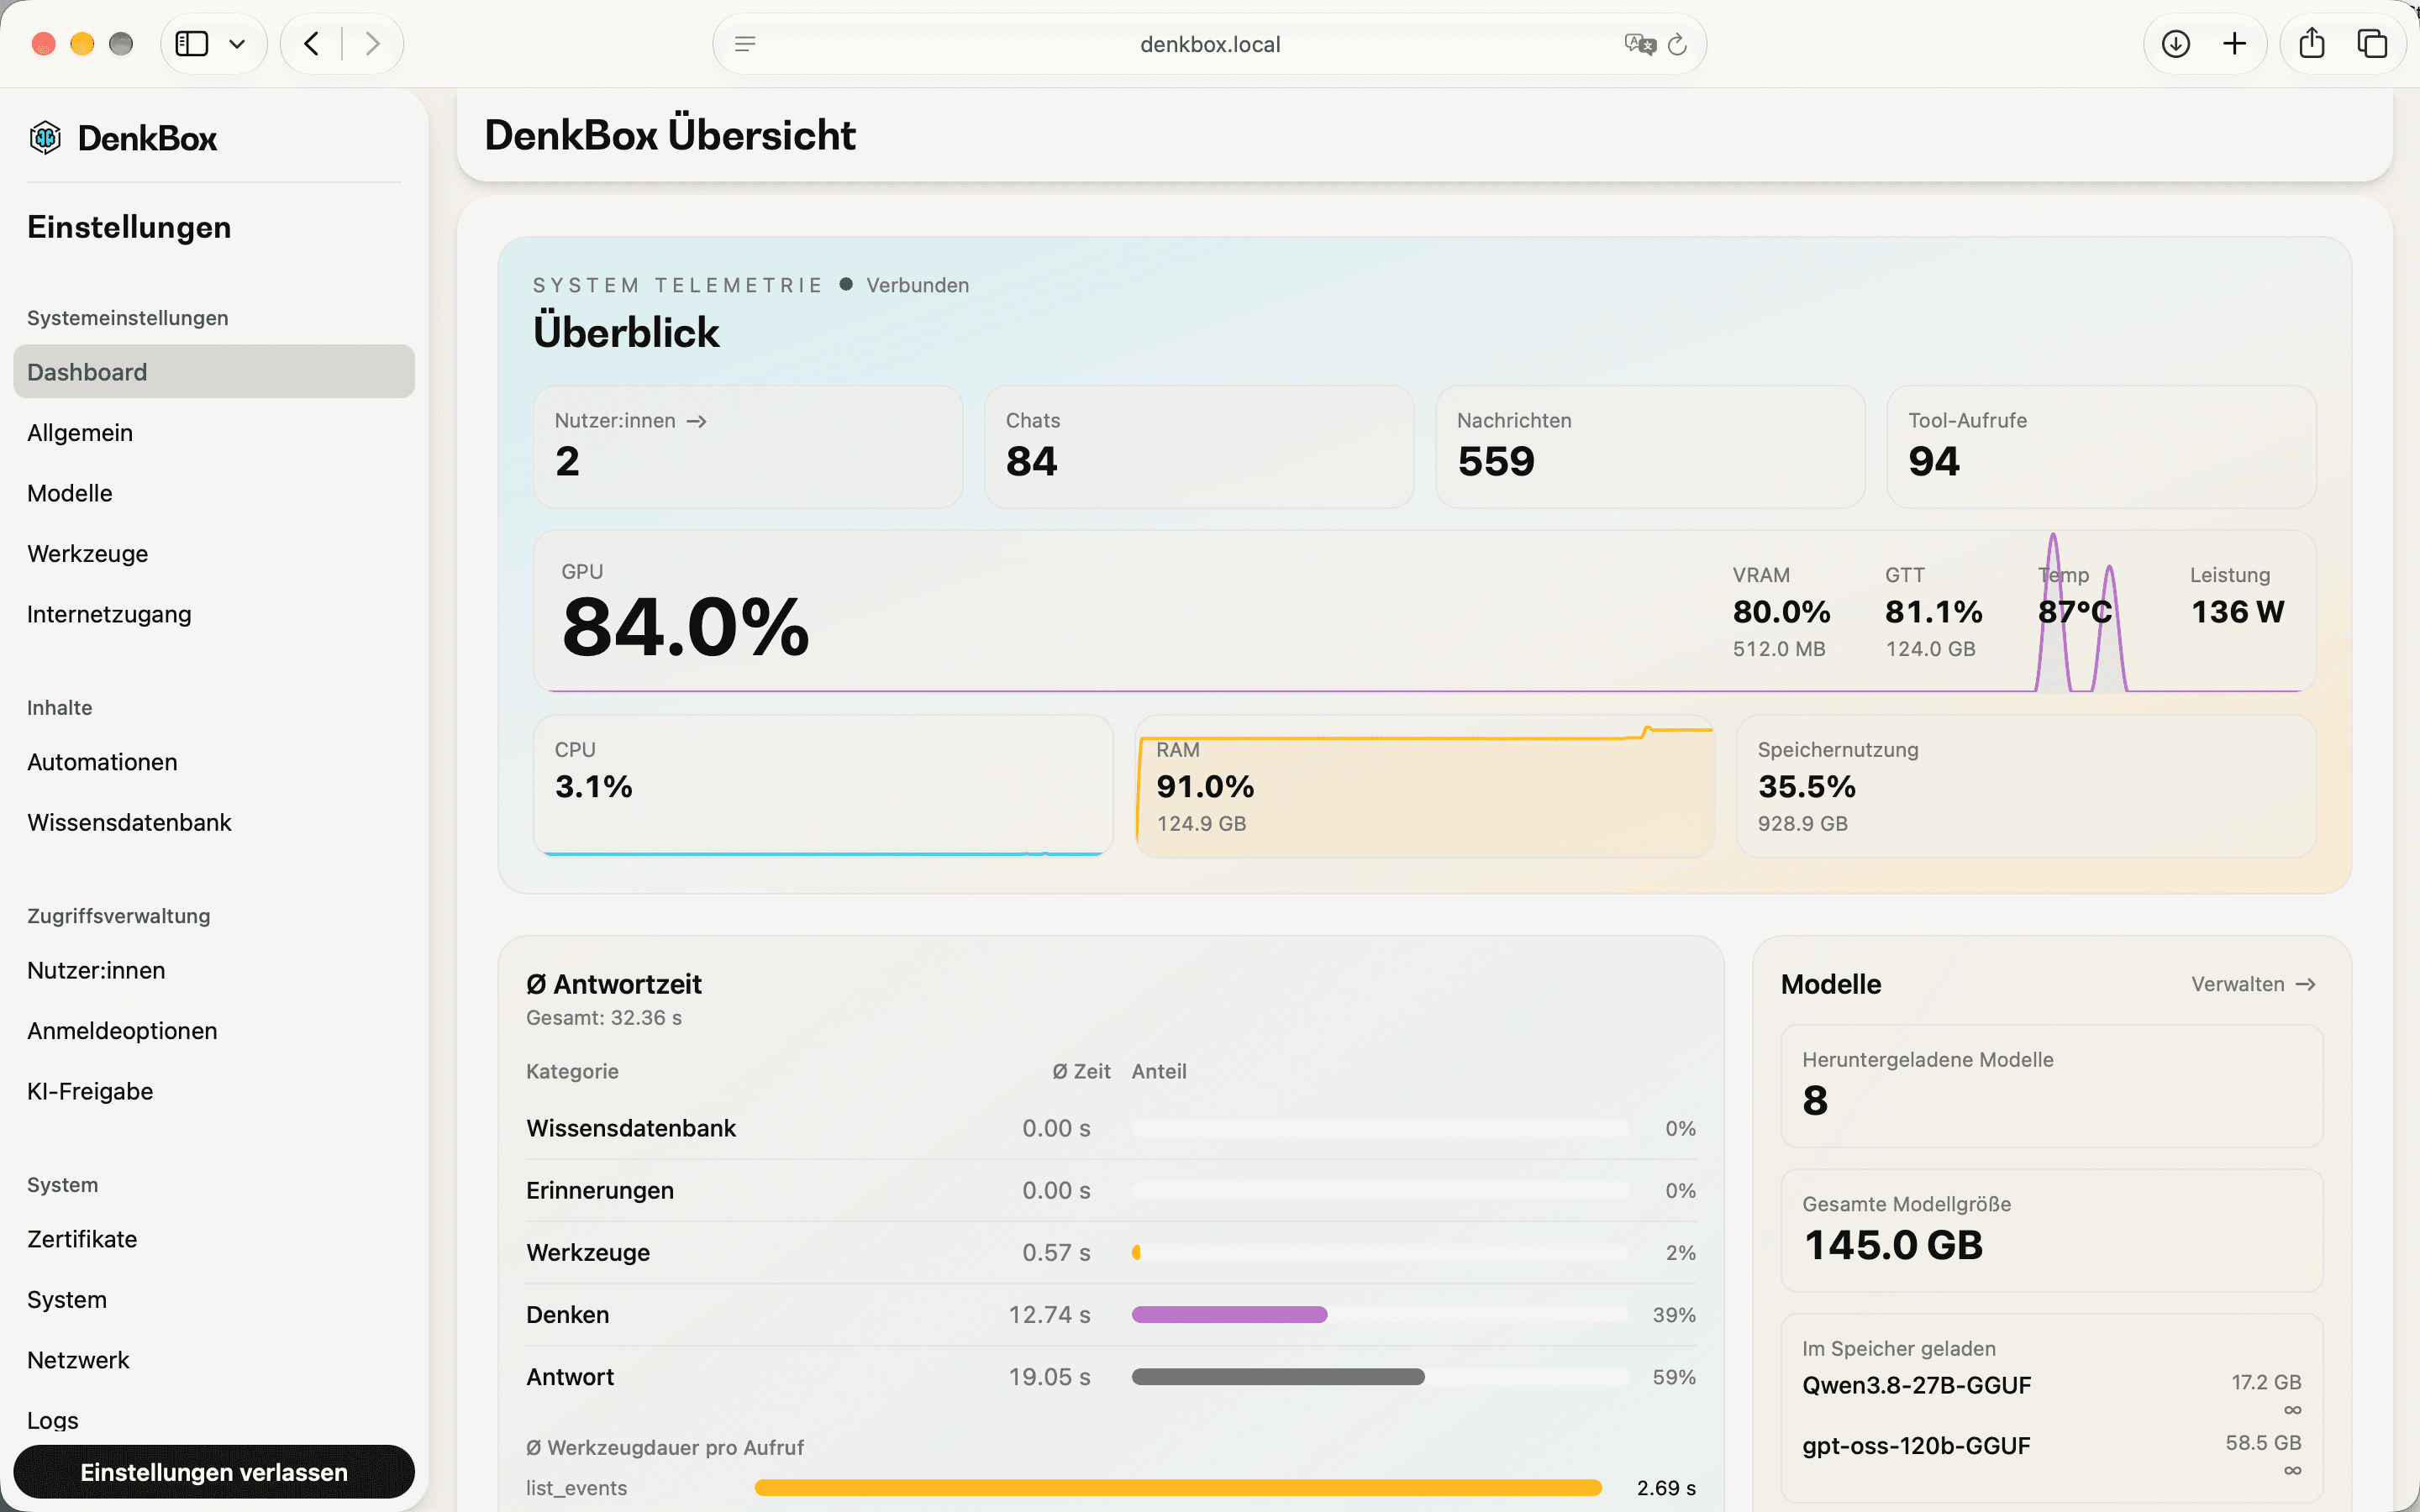The image size is (2420, 1512).
Task: Click the Einstellungen verlassen button
Action: tap(214, 1472)
